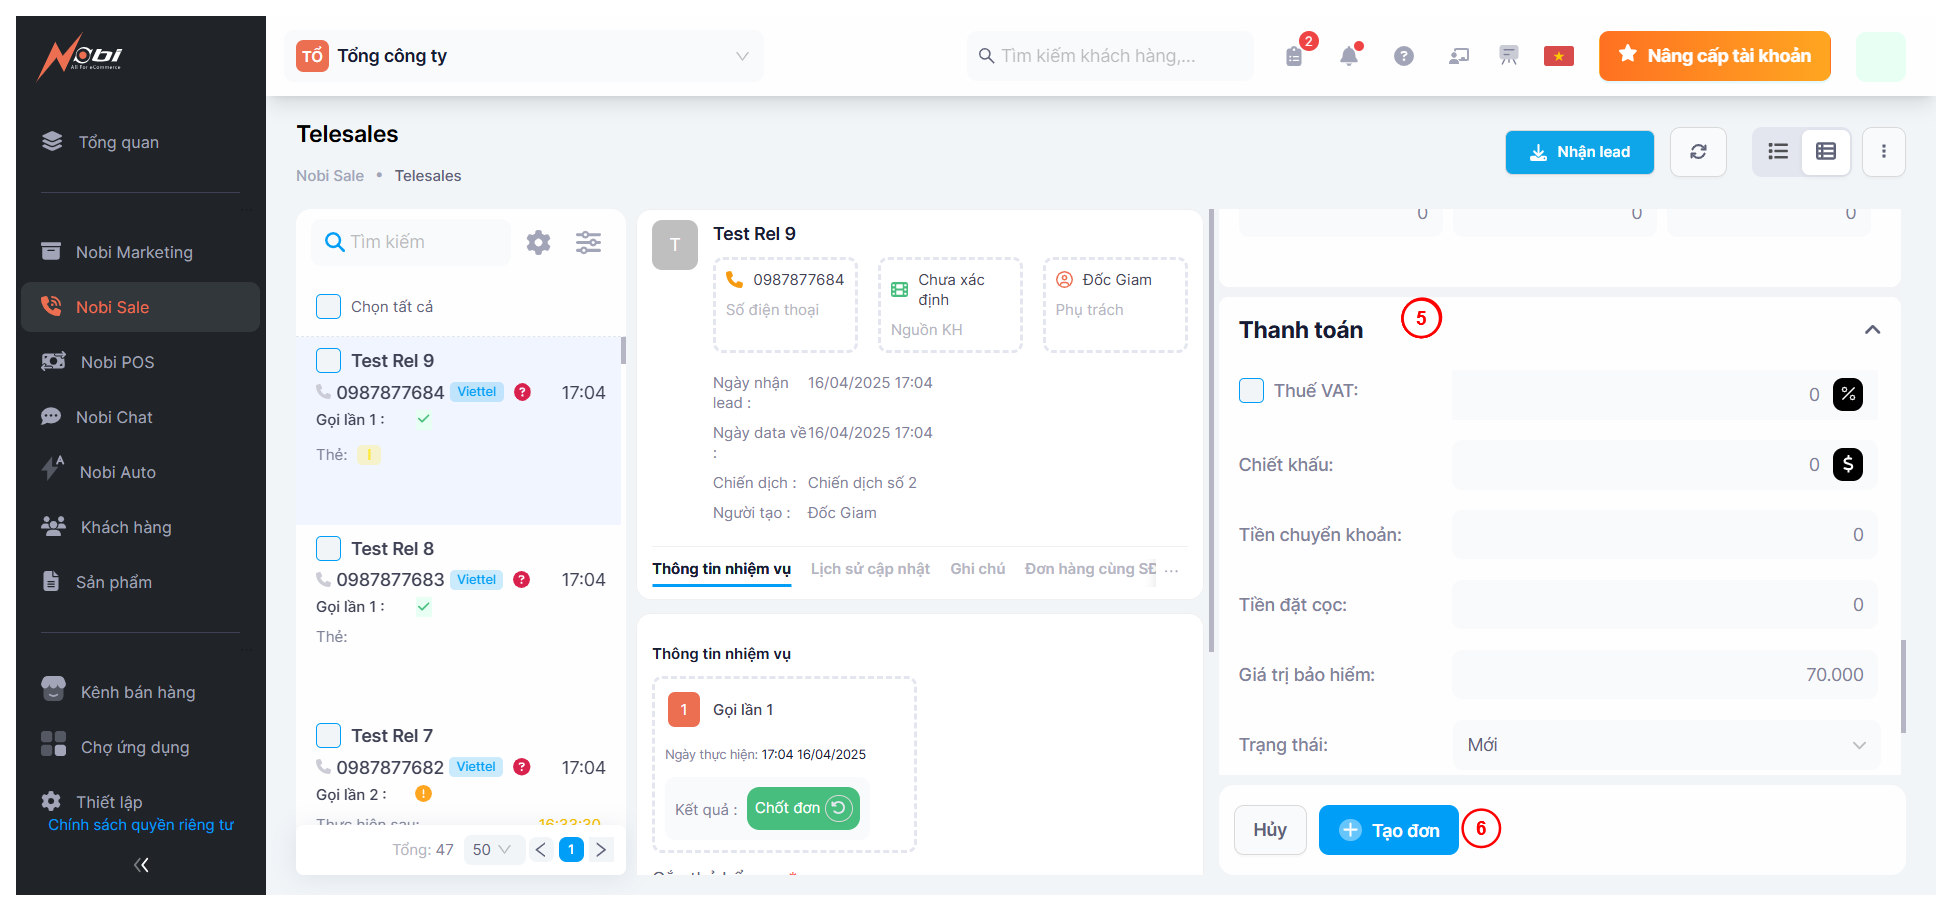This screenshot has width=1950, height=909.
Task: Collapse the Thanh toán section
Action: click(x=1872, y=330)
